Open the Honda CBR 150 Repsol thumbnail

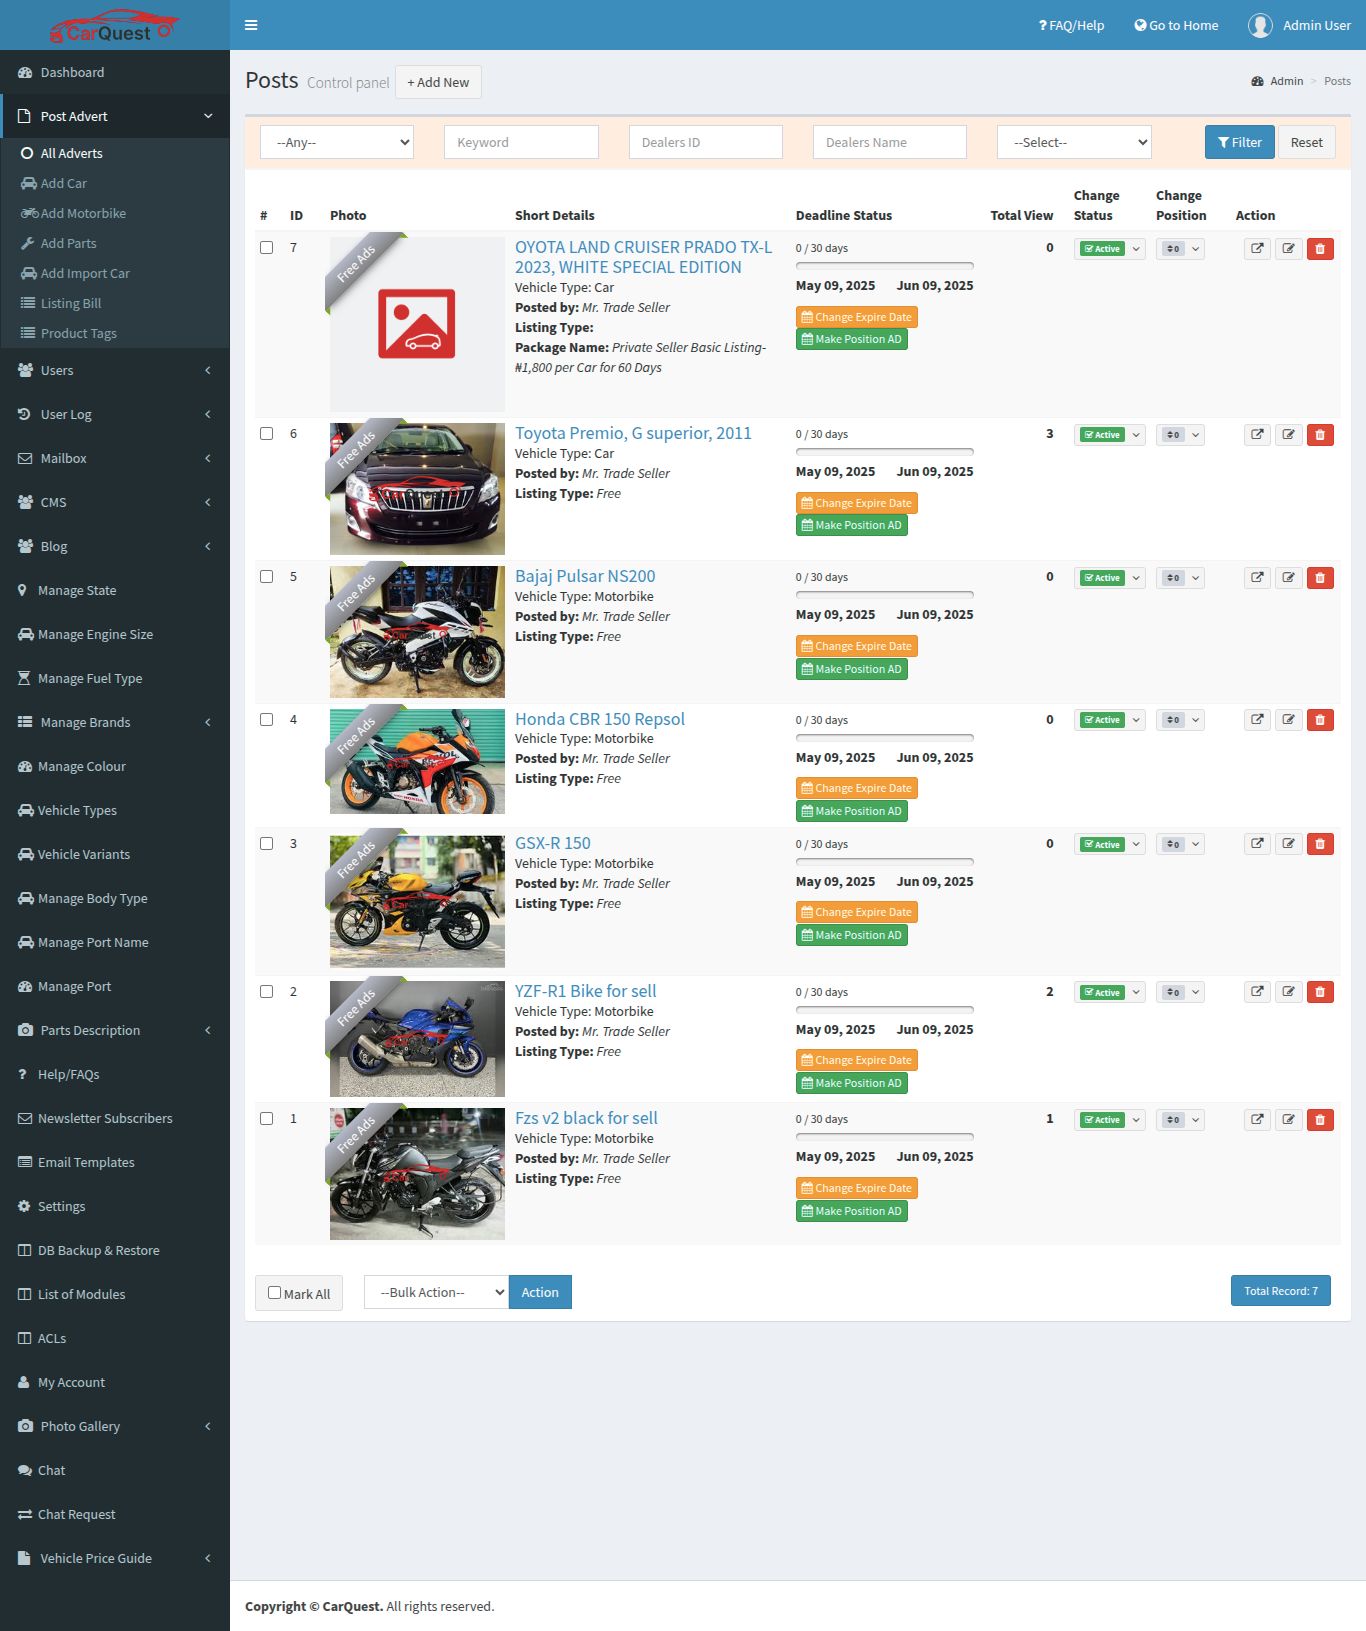(417, 761)
